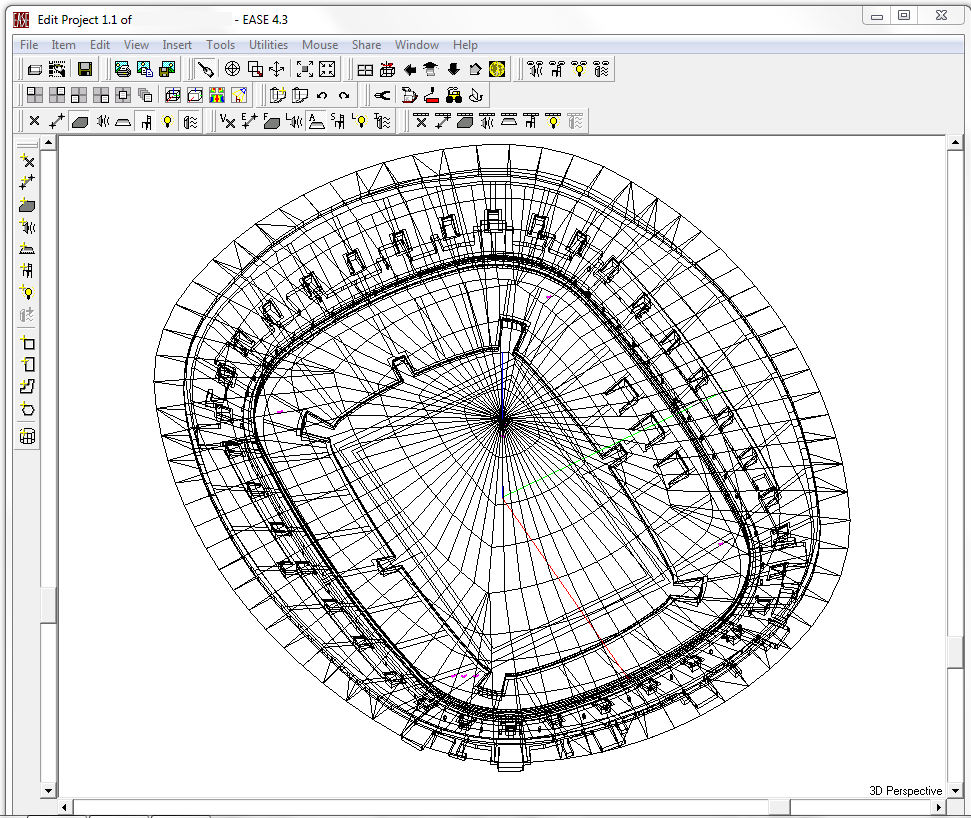
Task: Activate the zoom window tool
Action: [255, 69]
